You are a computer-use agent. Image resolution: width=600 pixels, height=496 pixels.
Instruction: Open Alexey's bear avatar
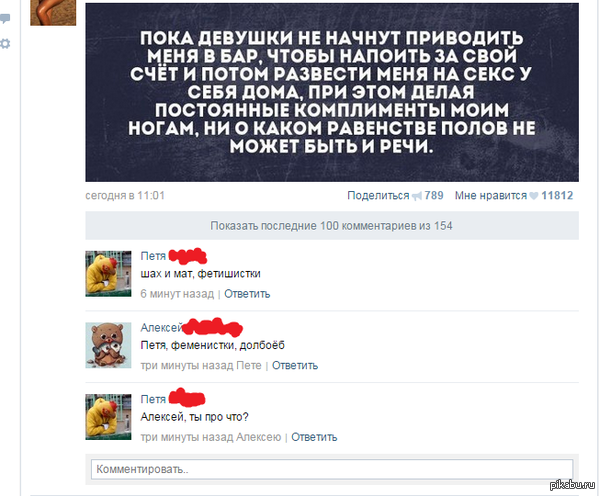108,345
